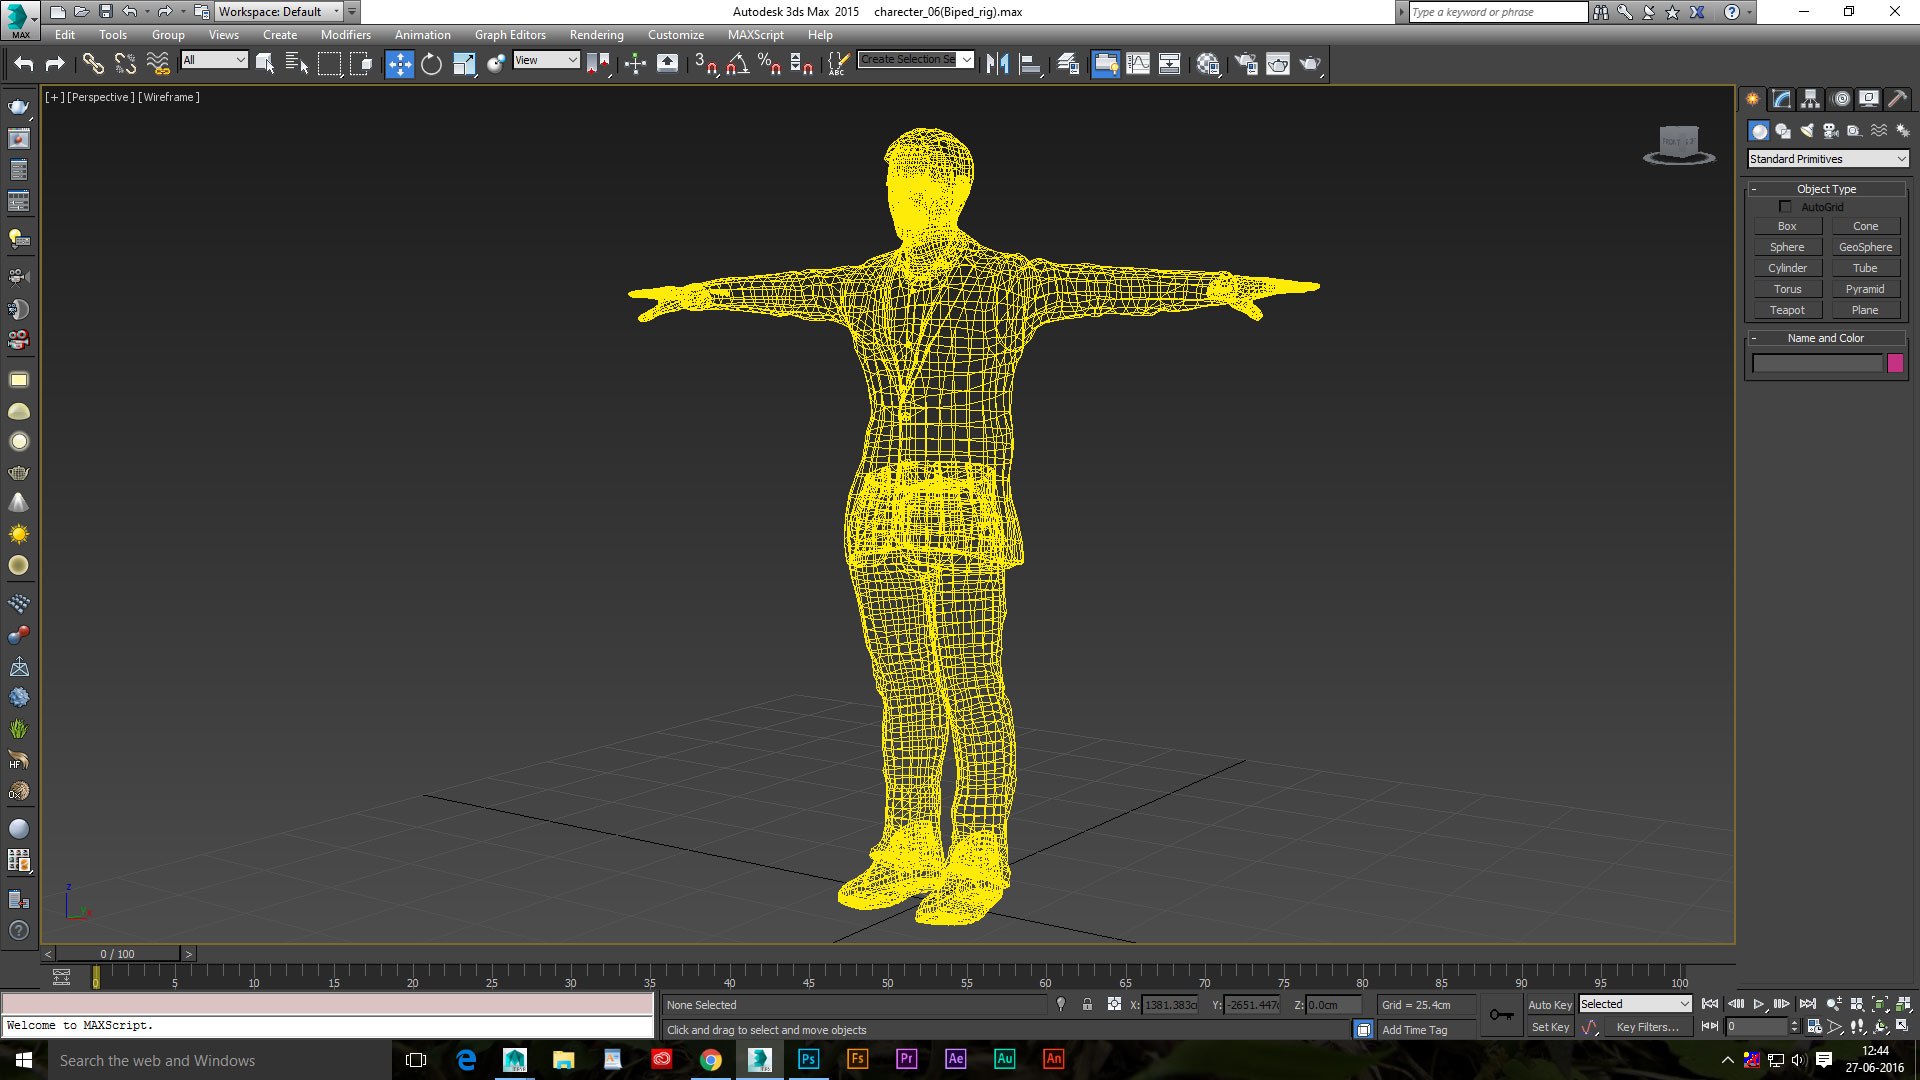
Task: Select the Select and Rotate tool
Action: coord(431,64)
